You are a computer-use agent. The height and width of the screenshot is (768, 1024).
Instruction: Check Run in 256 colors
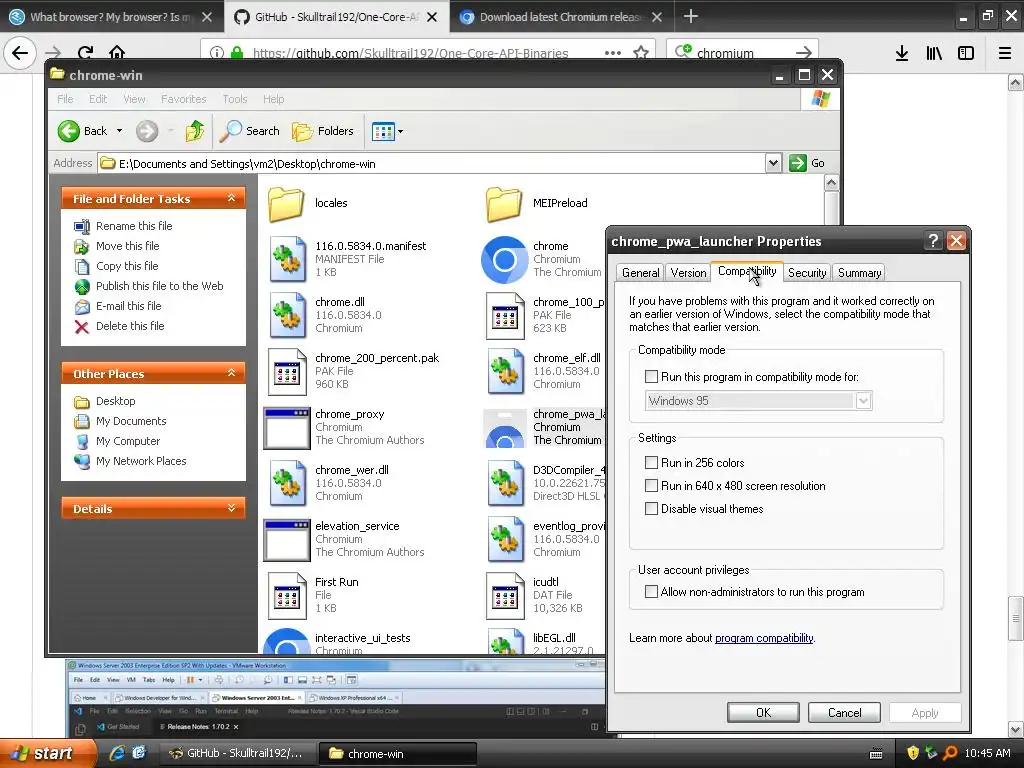click(651, 462)
